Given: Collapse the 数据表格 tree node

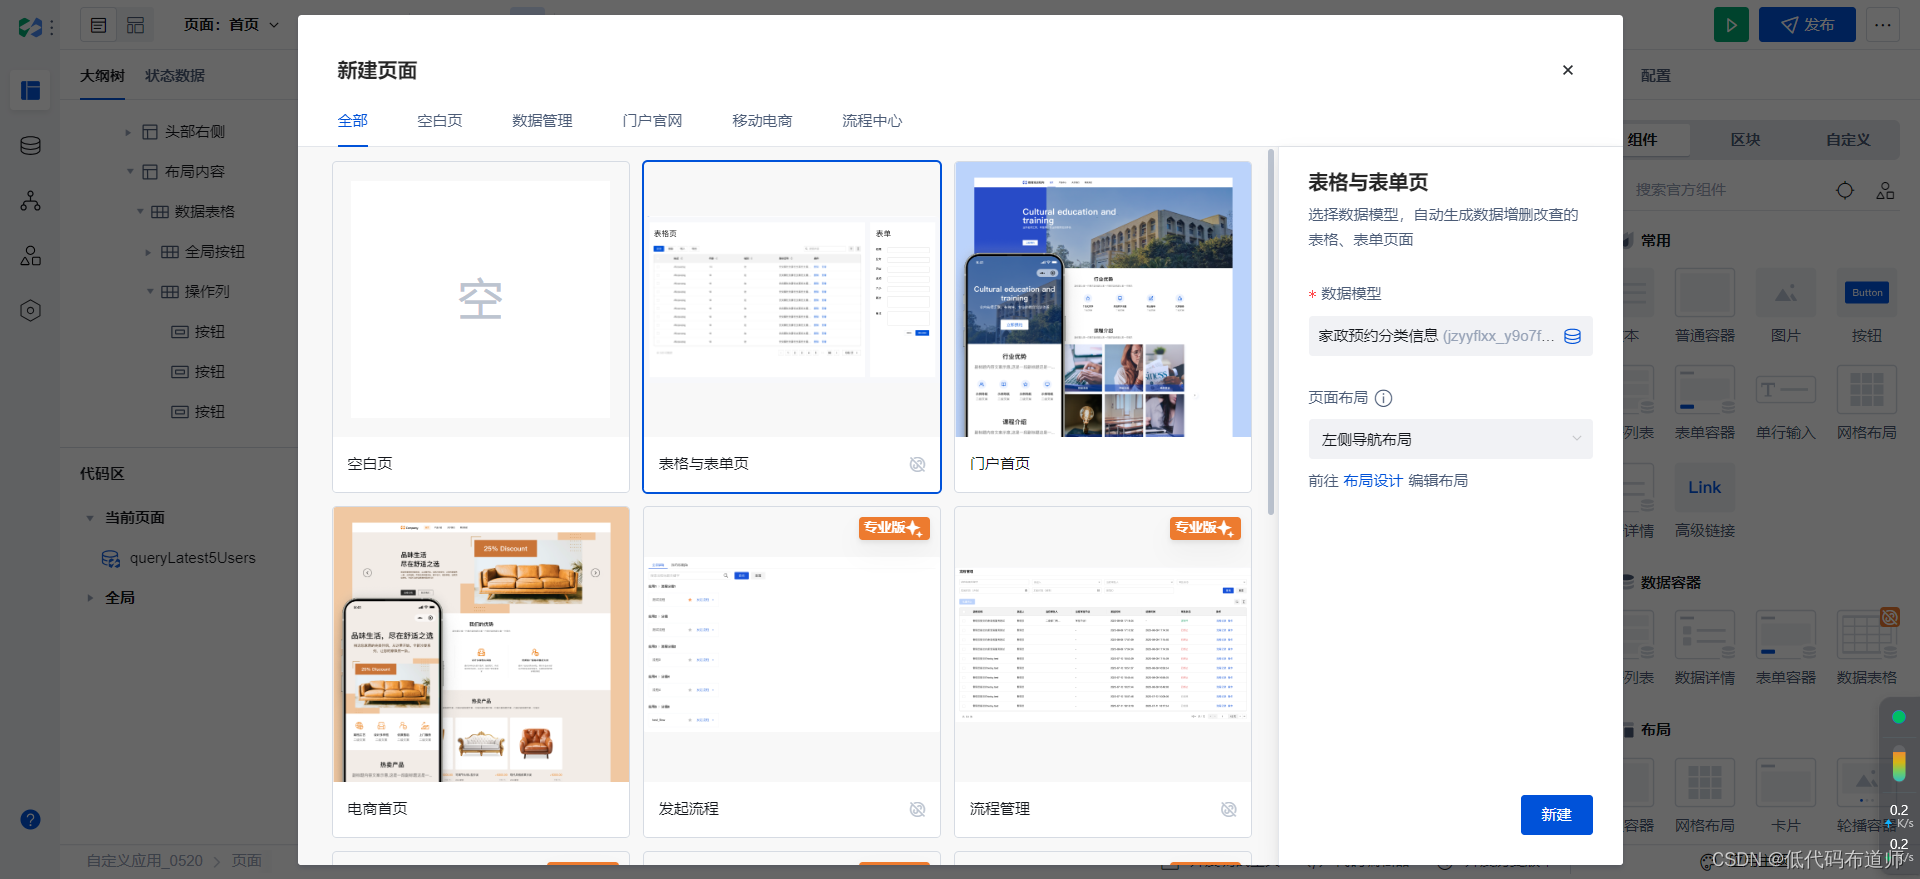Looking at the screenshot, I should [x=140, y=212].
